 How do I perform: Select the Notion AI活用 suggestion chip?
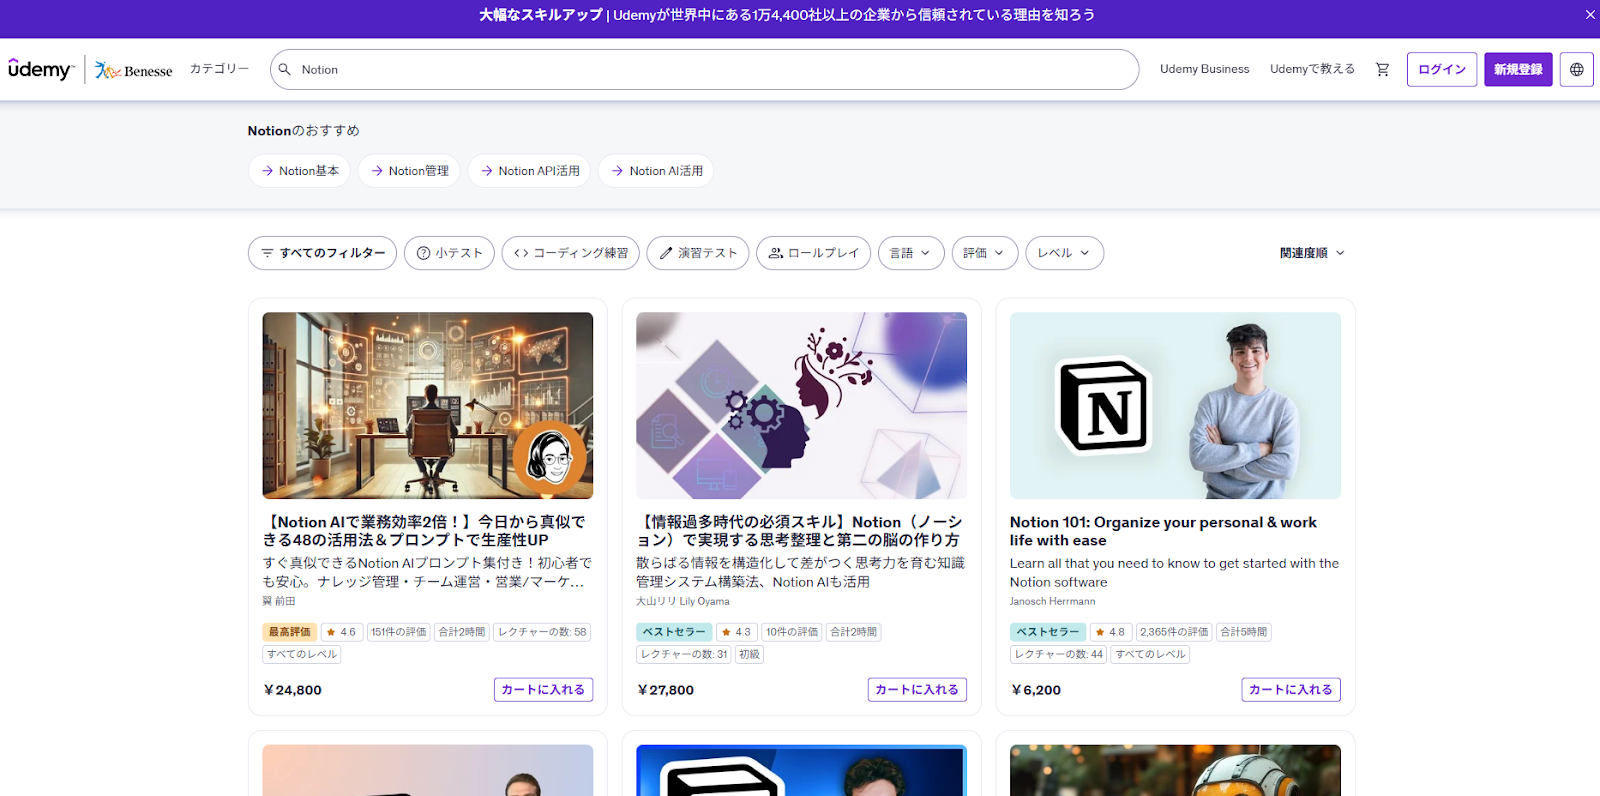[656, 171]
